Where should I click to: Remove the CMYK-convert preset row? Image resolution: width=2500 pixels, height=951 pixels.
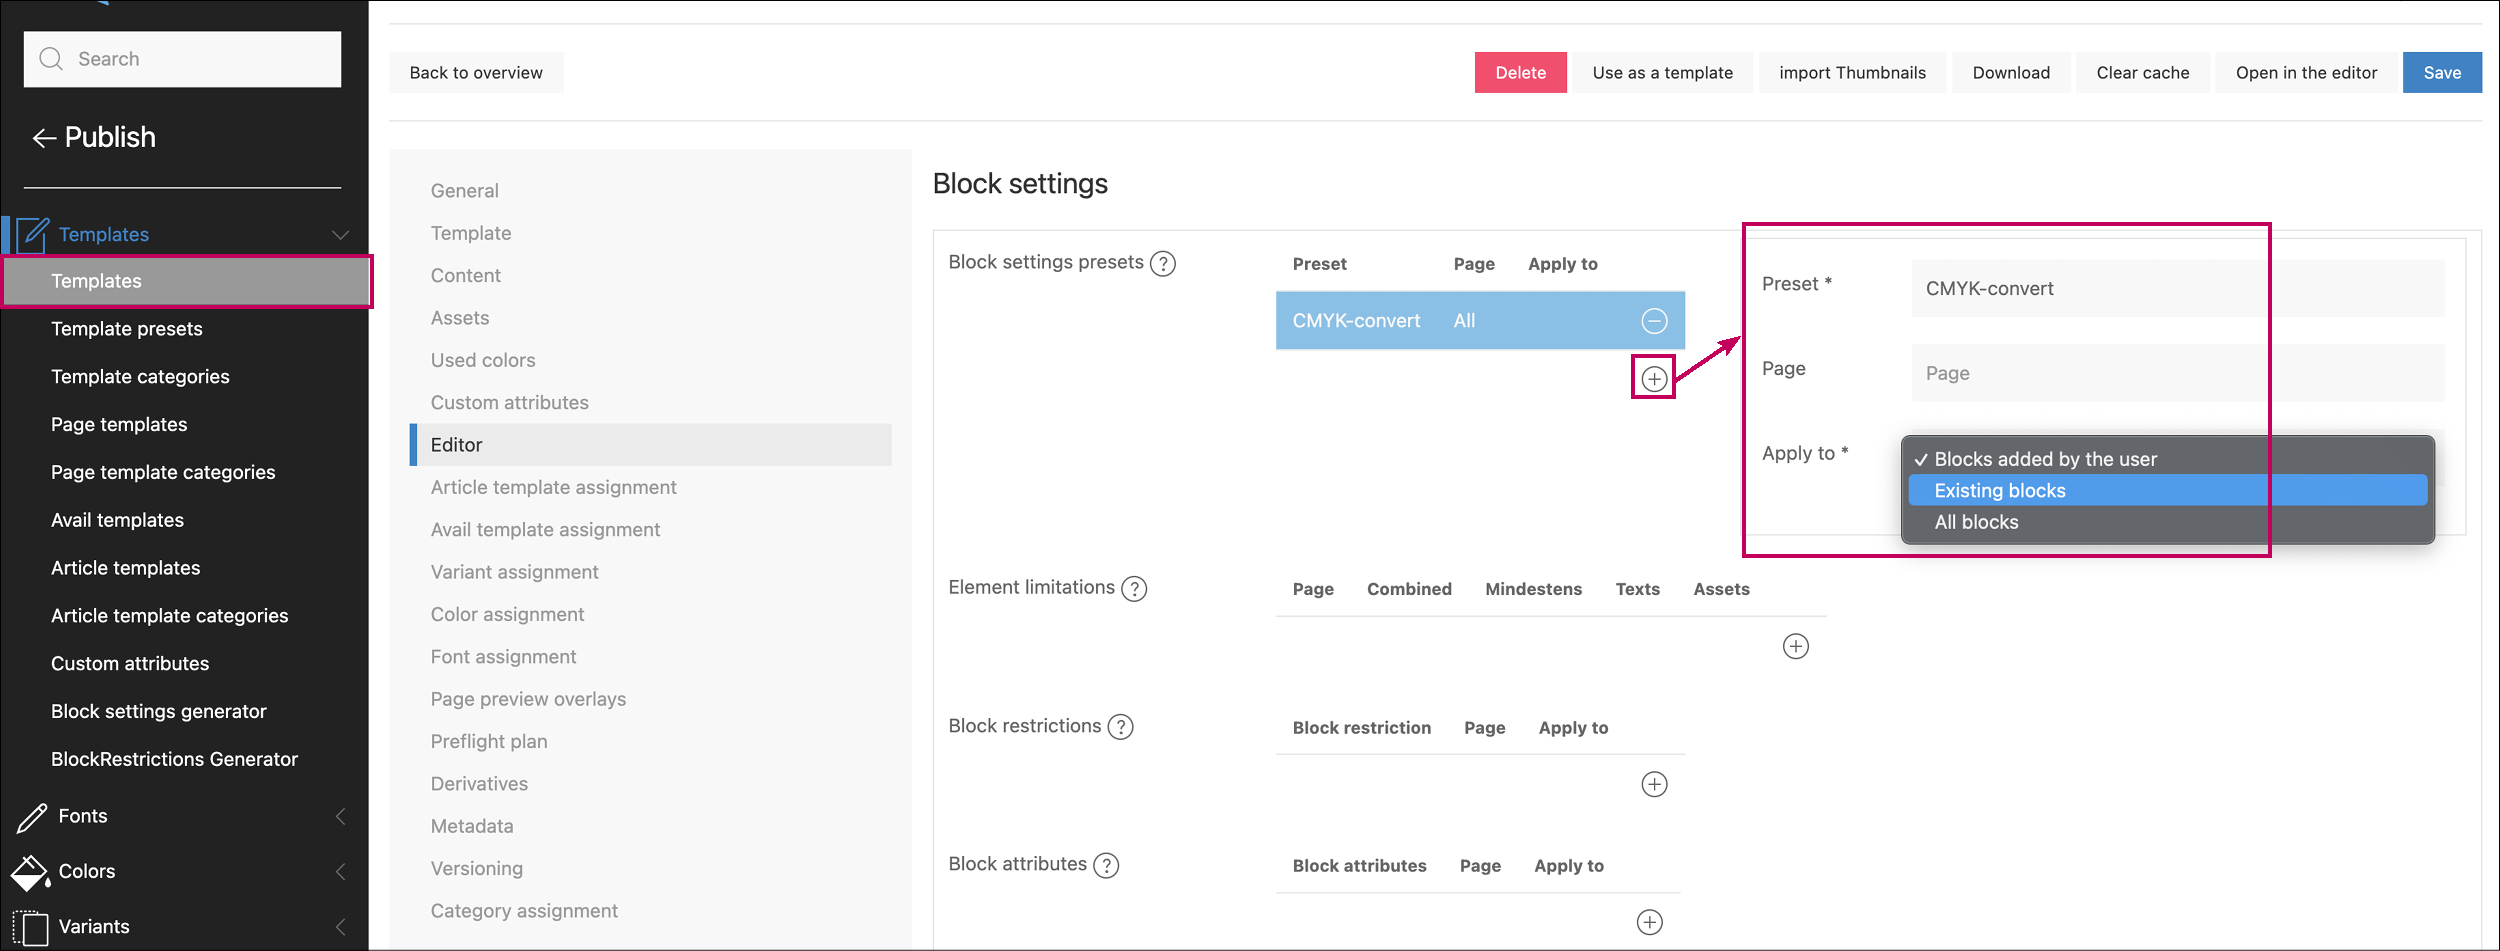click(1654, 321)
